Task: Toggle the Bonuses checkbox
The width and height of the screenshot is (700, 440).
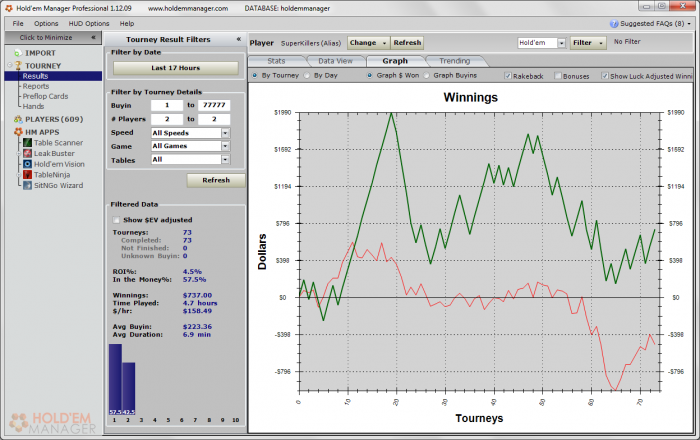Action: (558, 76)
